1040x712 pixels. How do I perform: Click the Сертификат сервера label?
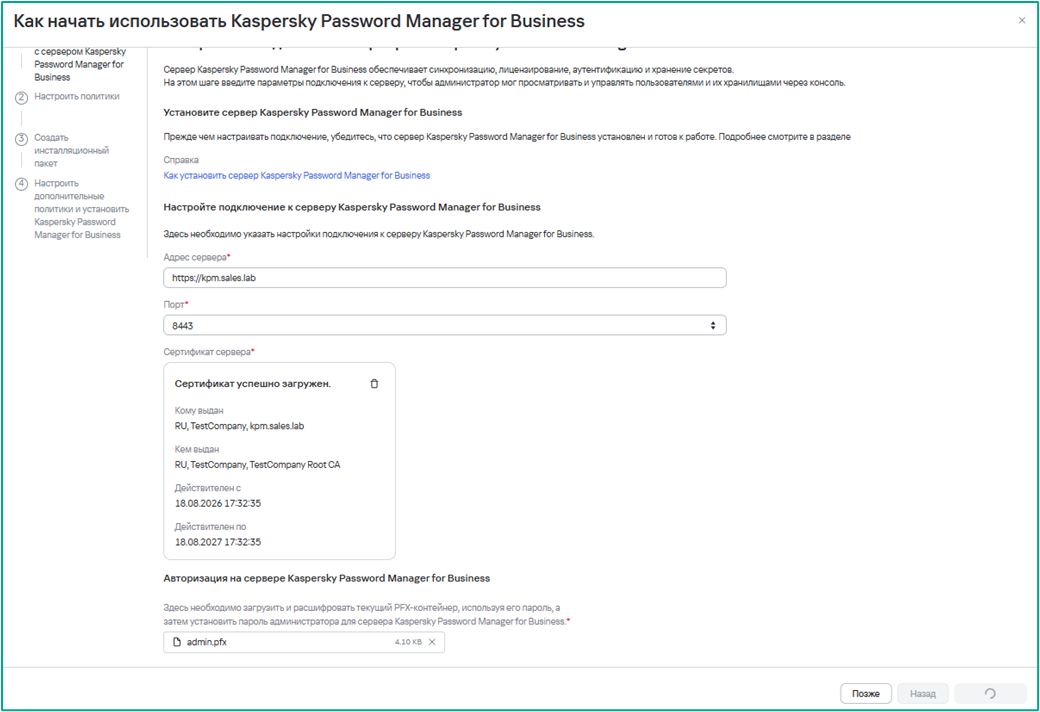[209, 352]
